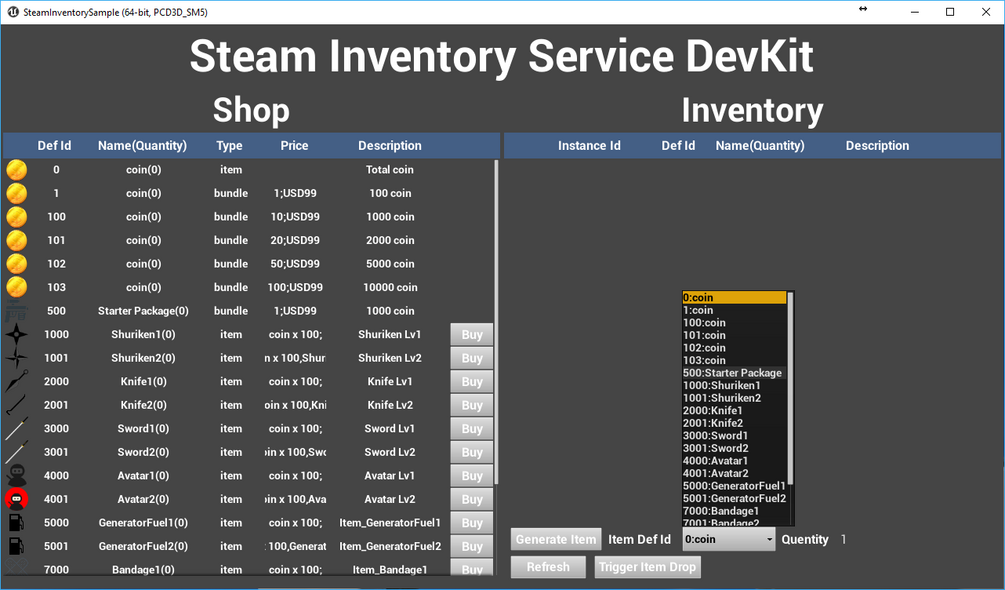Buy the Avatar2 item
This screenshot has height=590, width=1005.
click(x=472, y=499)
